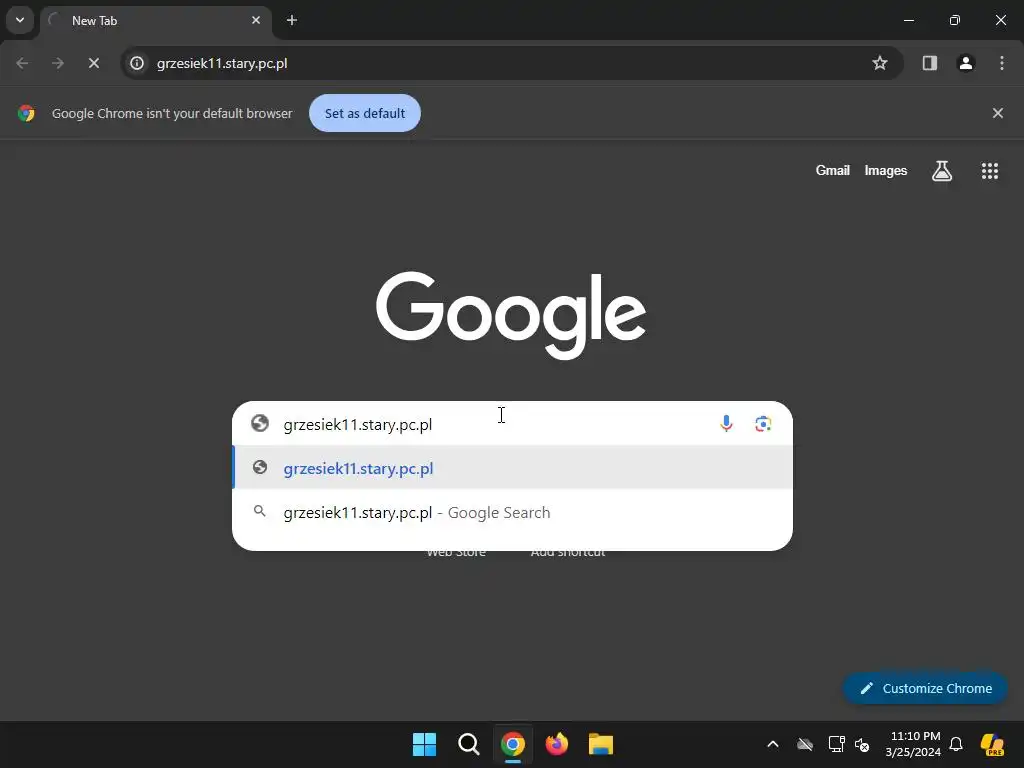This screenshot has height=768, width=1024.
Task: Open the Windows Start menu
Action: pos(424,744)
